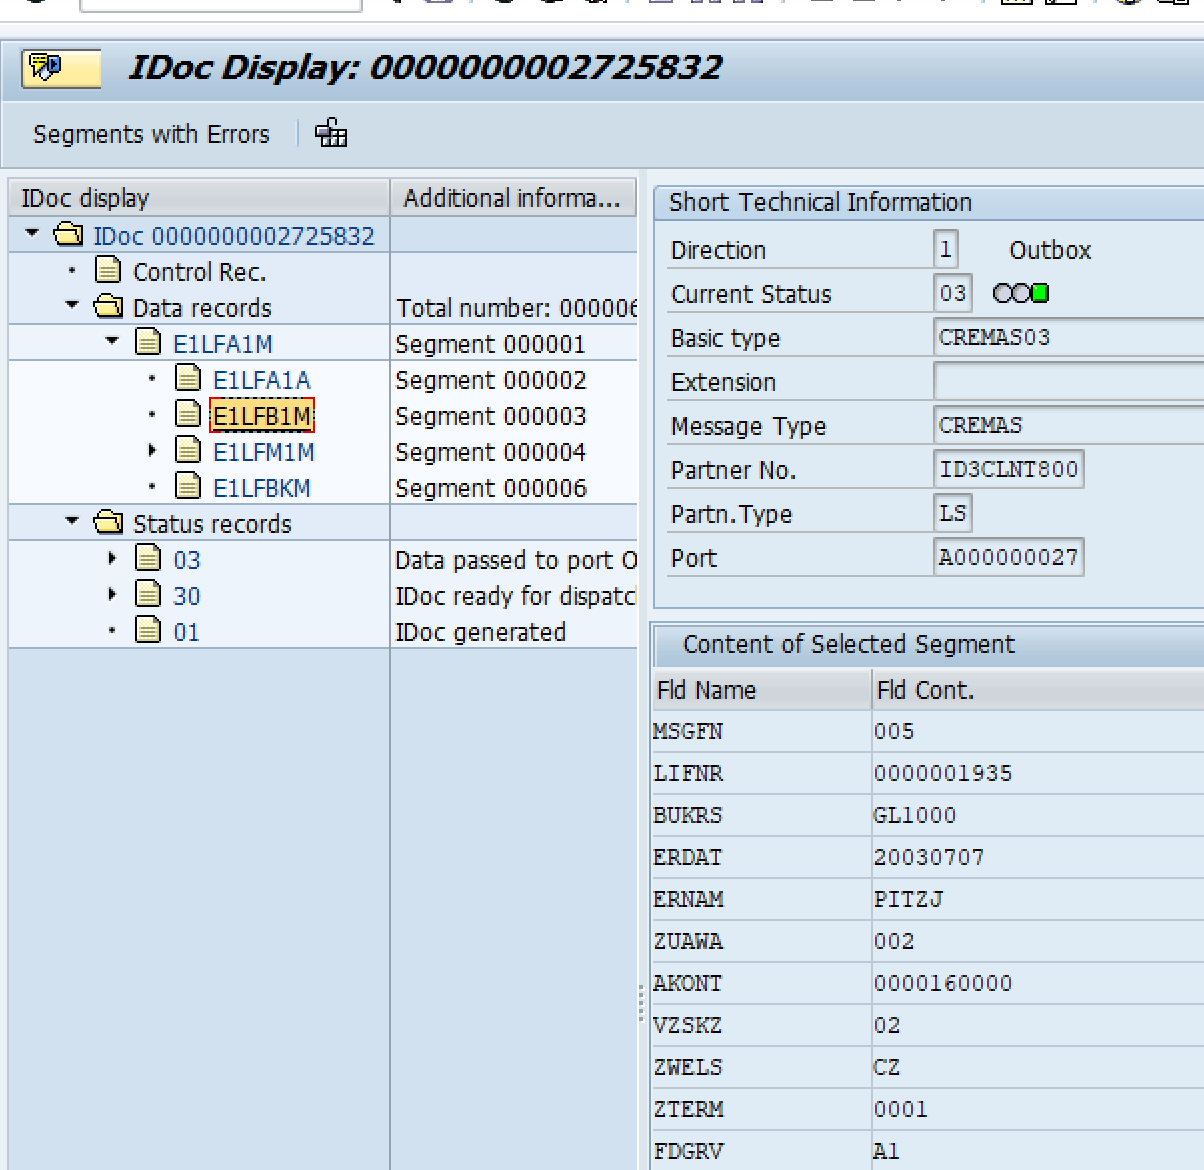Click the Partner No. field ID3CLNT800
The width and height of the screenshot is (1204, 1170).
(1008, 469)
